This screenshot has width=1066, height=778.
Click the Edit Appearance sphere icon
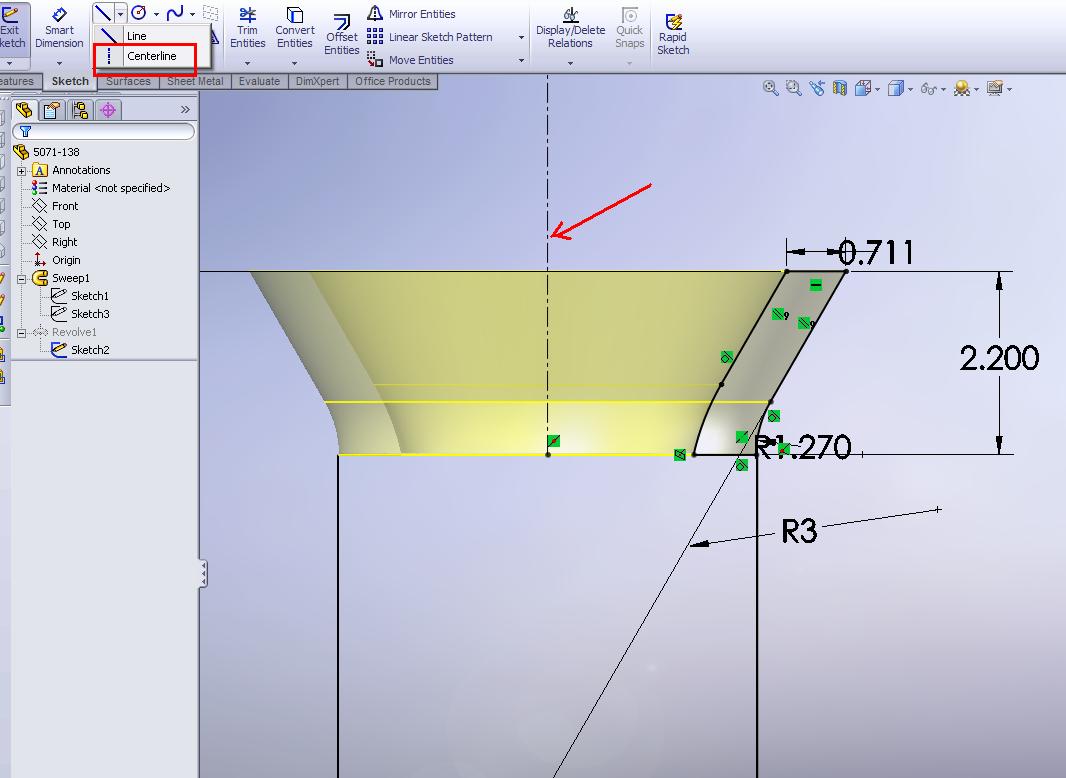961,88
